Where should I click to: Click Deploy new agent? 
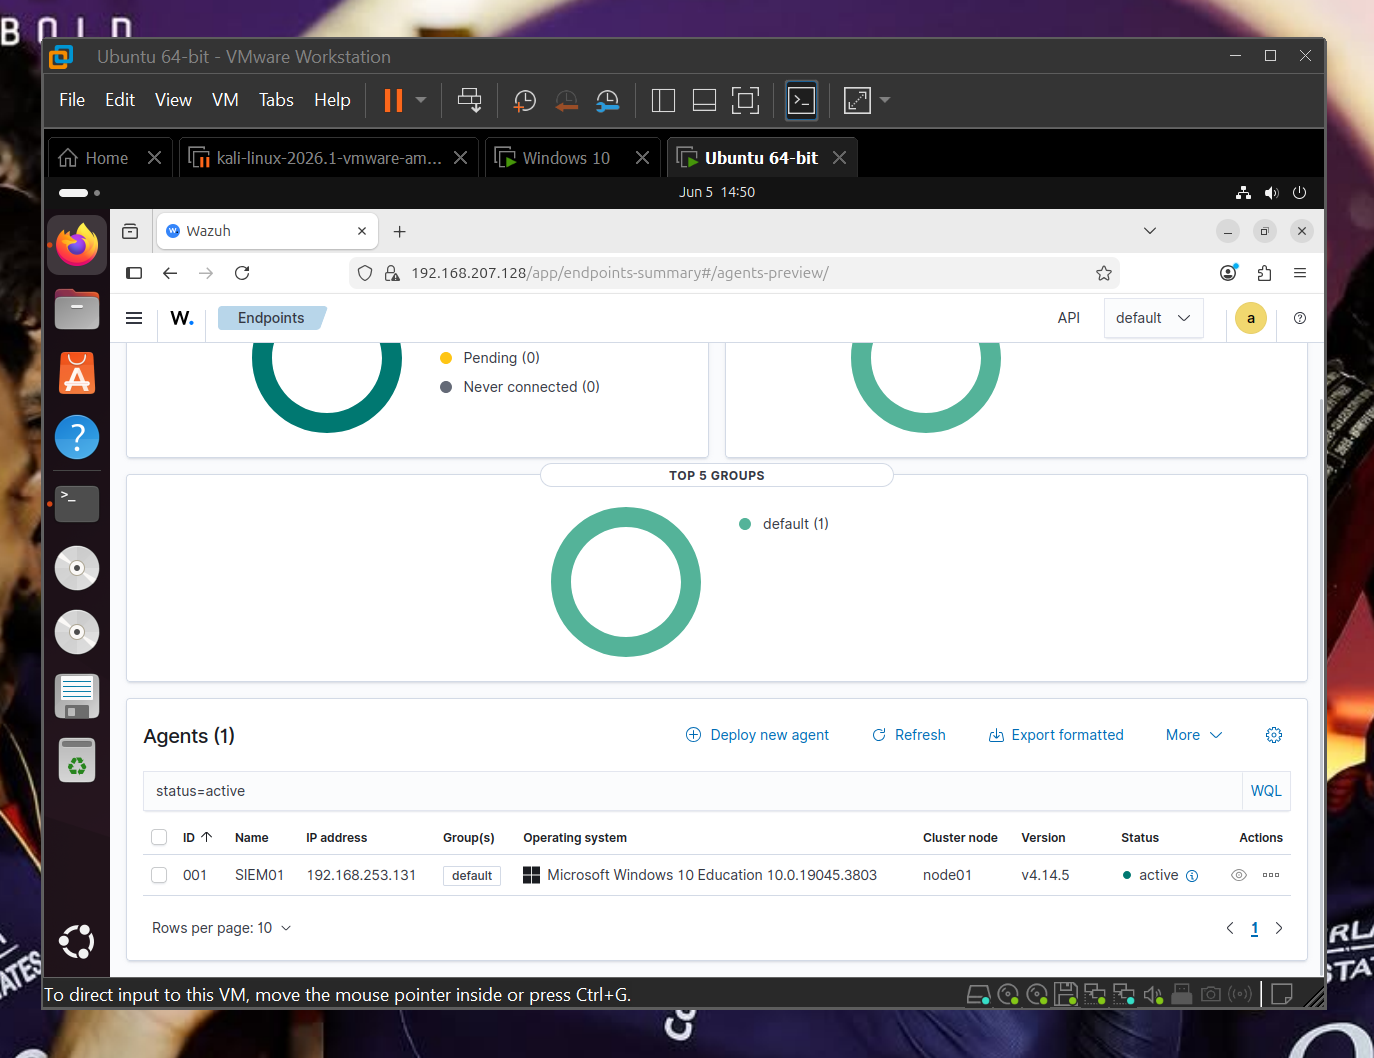pos(757,735)
